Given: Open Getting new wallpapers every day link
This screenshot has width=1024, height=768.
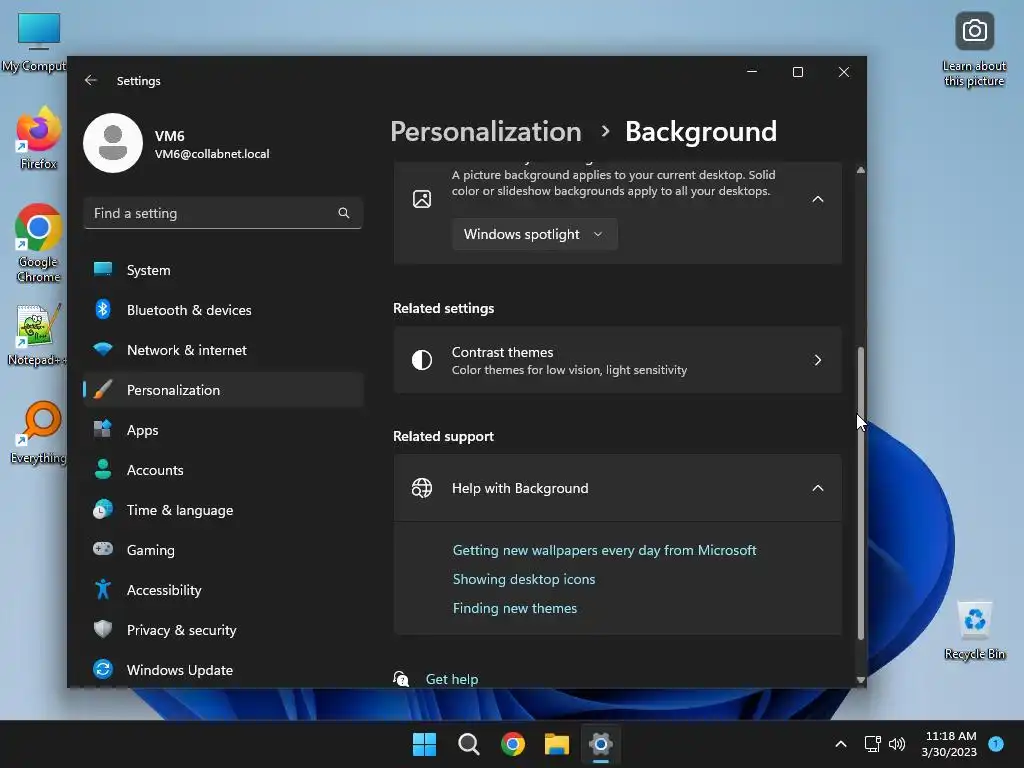Looking at the screenshot, I should click(x=604, y=550).
